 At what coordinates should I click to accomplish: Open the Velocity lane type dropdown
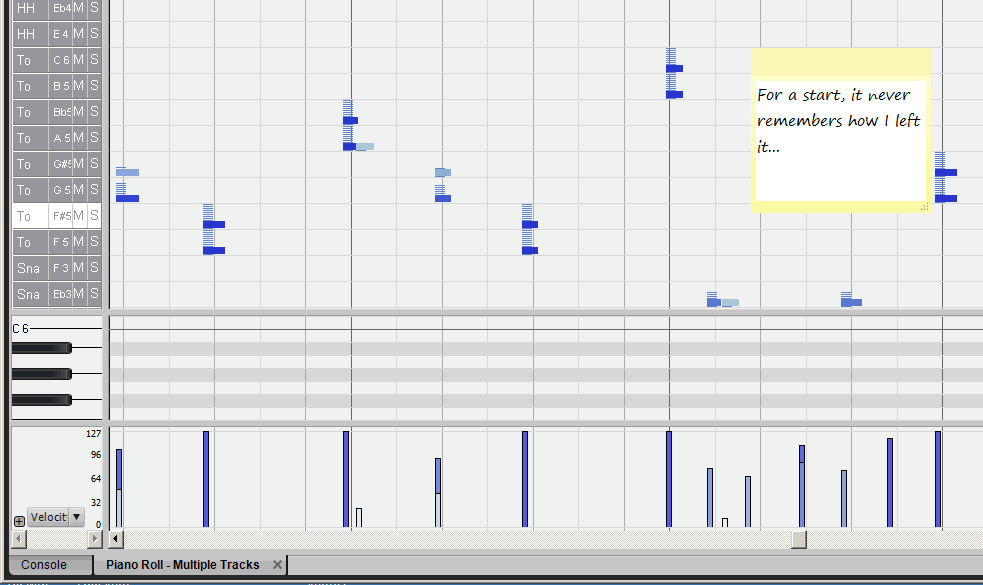pyautogui.click(x=77, y=517)
